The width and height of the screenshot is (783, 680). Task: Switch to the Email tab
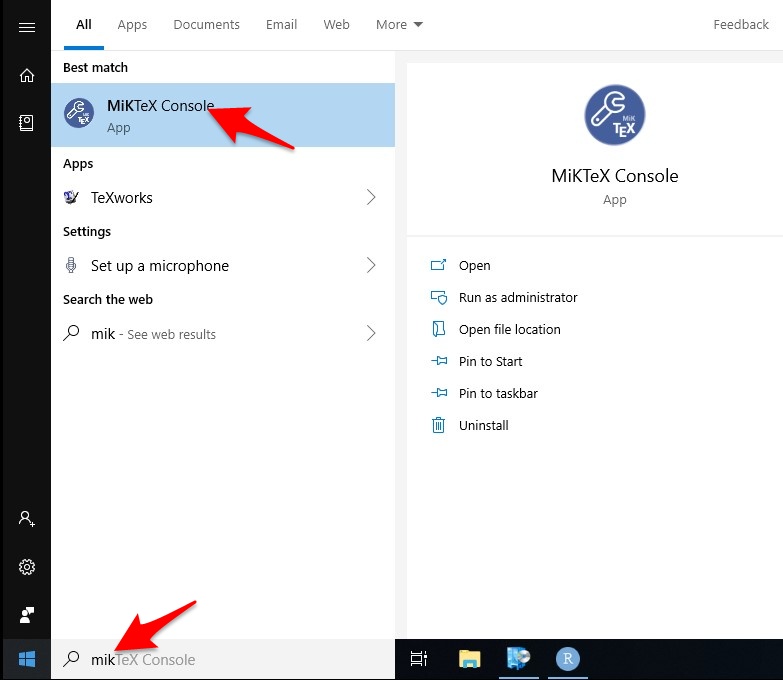[281, 24]
